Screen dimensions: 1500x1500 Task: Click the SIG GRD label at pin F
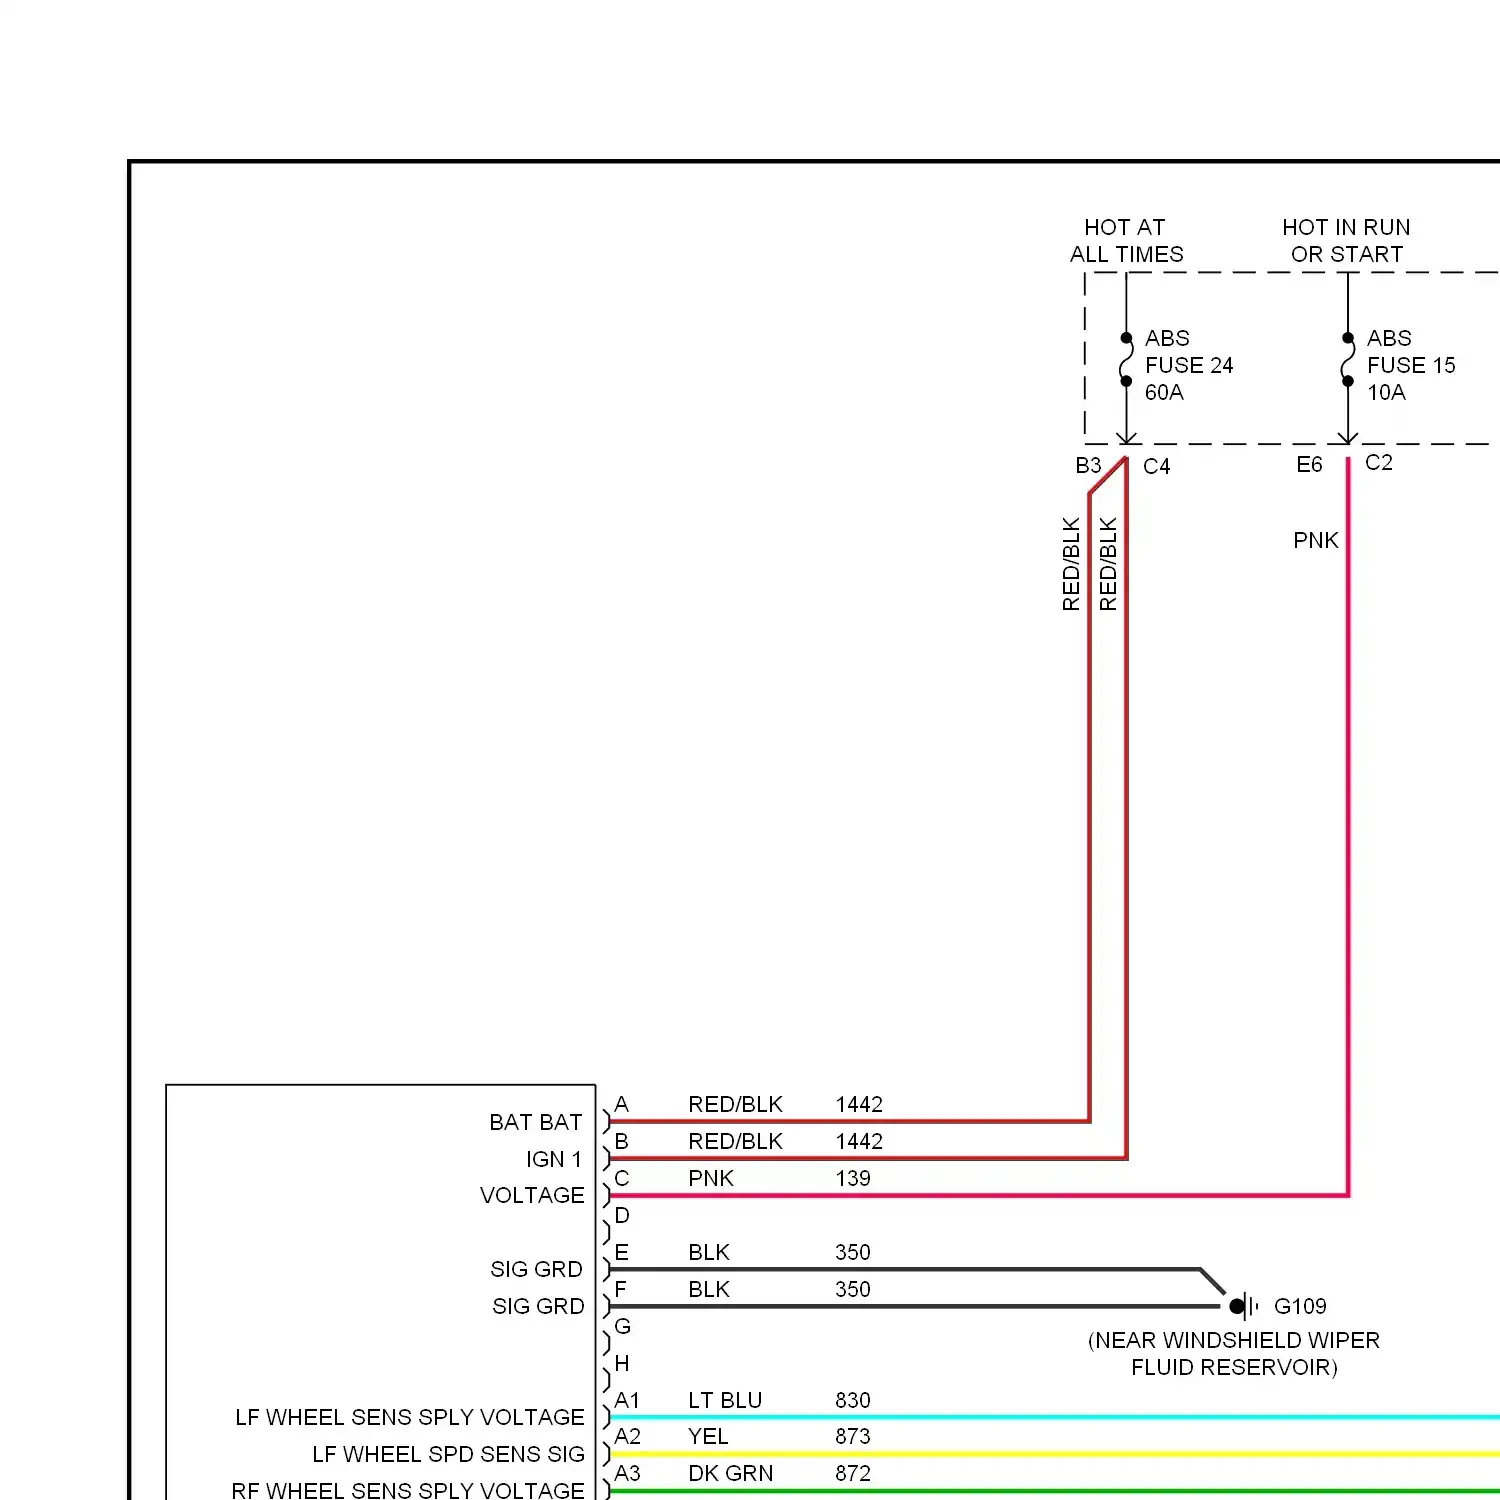(538, 1306)
